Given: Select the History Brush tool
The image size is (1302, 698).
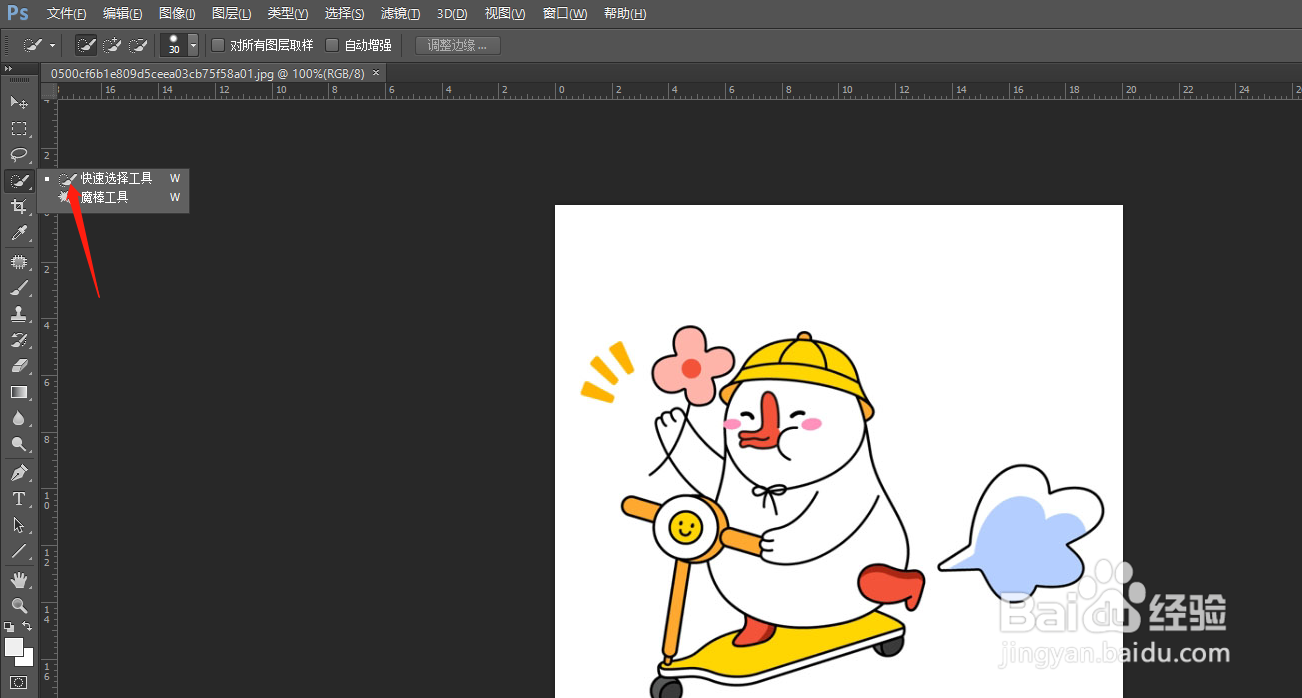Looking at the screenshot, I should pyautogui.click(x=19, y=340).
